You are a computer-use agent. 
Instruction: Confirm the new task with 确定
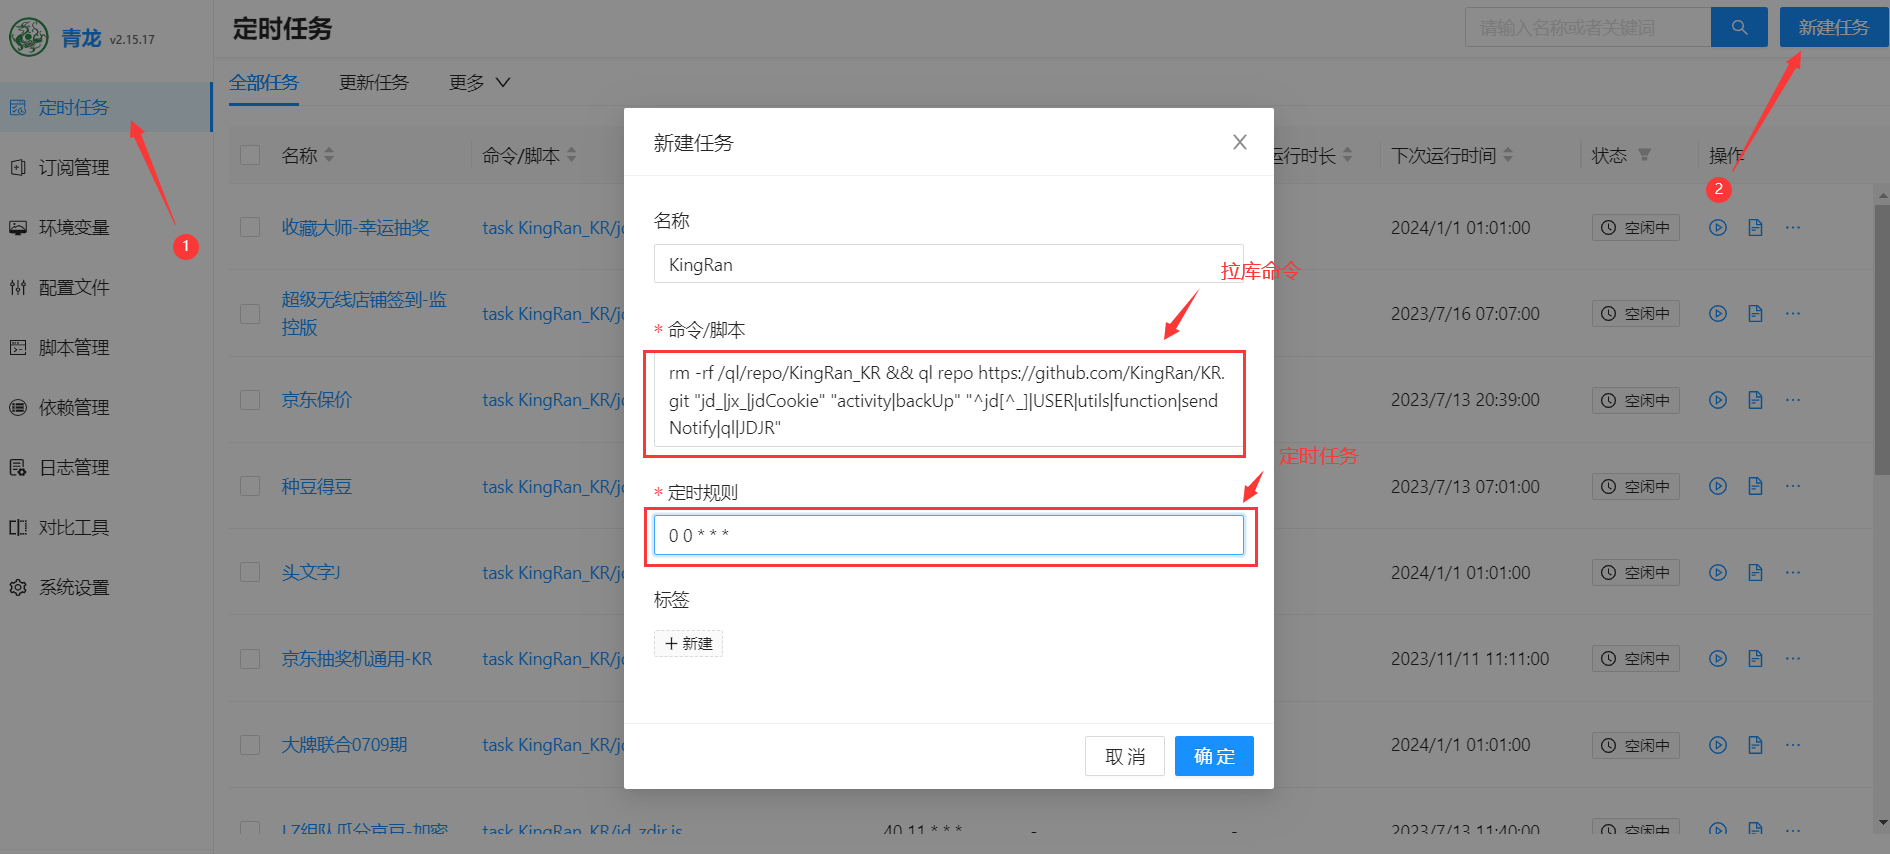[1214, 756]
